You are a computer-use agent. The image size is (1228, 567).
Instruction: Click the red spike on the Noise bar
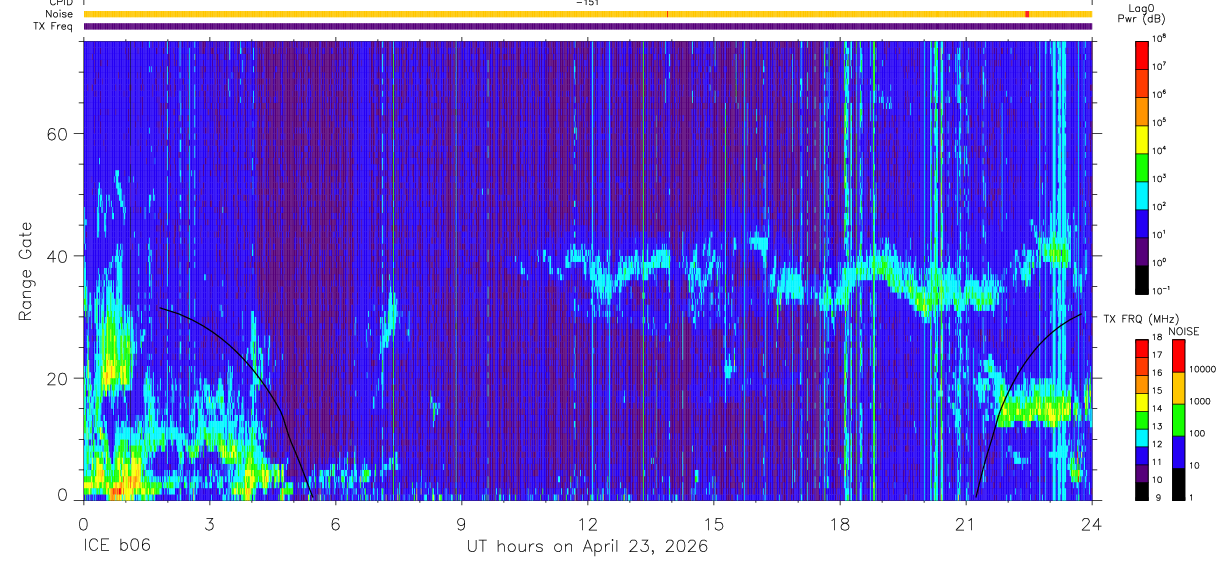tap(1027, 14)
